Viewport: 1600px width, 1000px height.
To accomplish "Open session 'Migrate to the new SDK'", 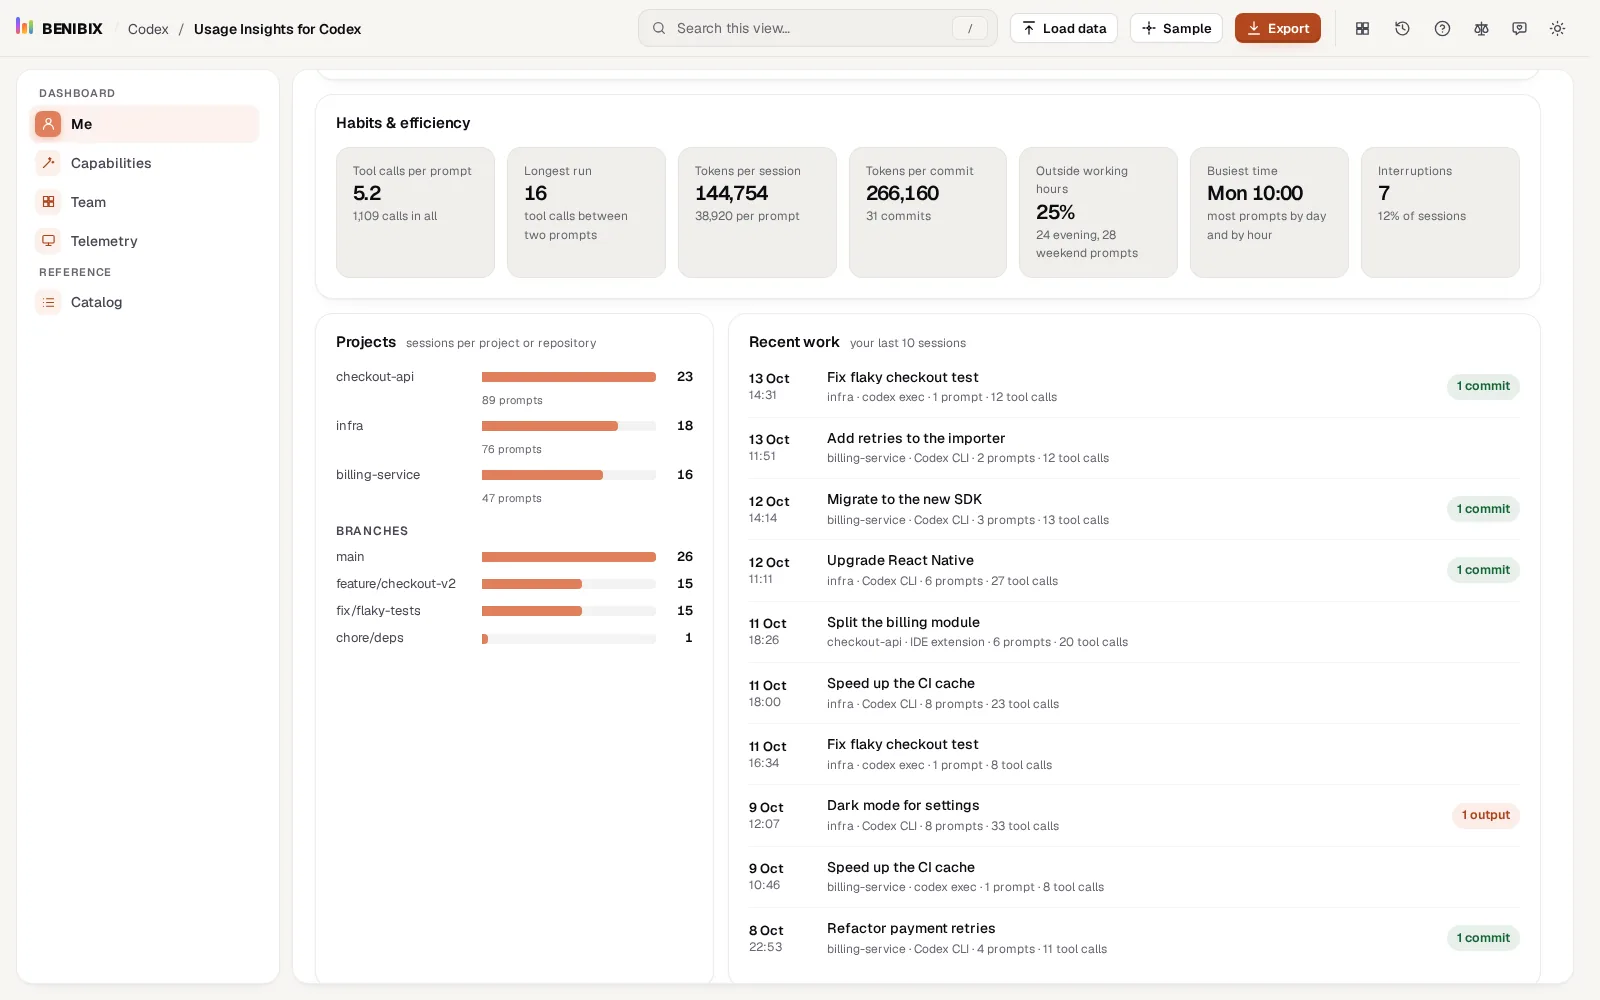I will 1134,509.
